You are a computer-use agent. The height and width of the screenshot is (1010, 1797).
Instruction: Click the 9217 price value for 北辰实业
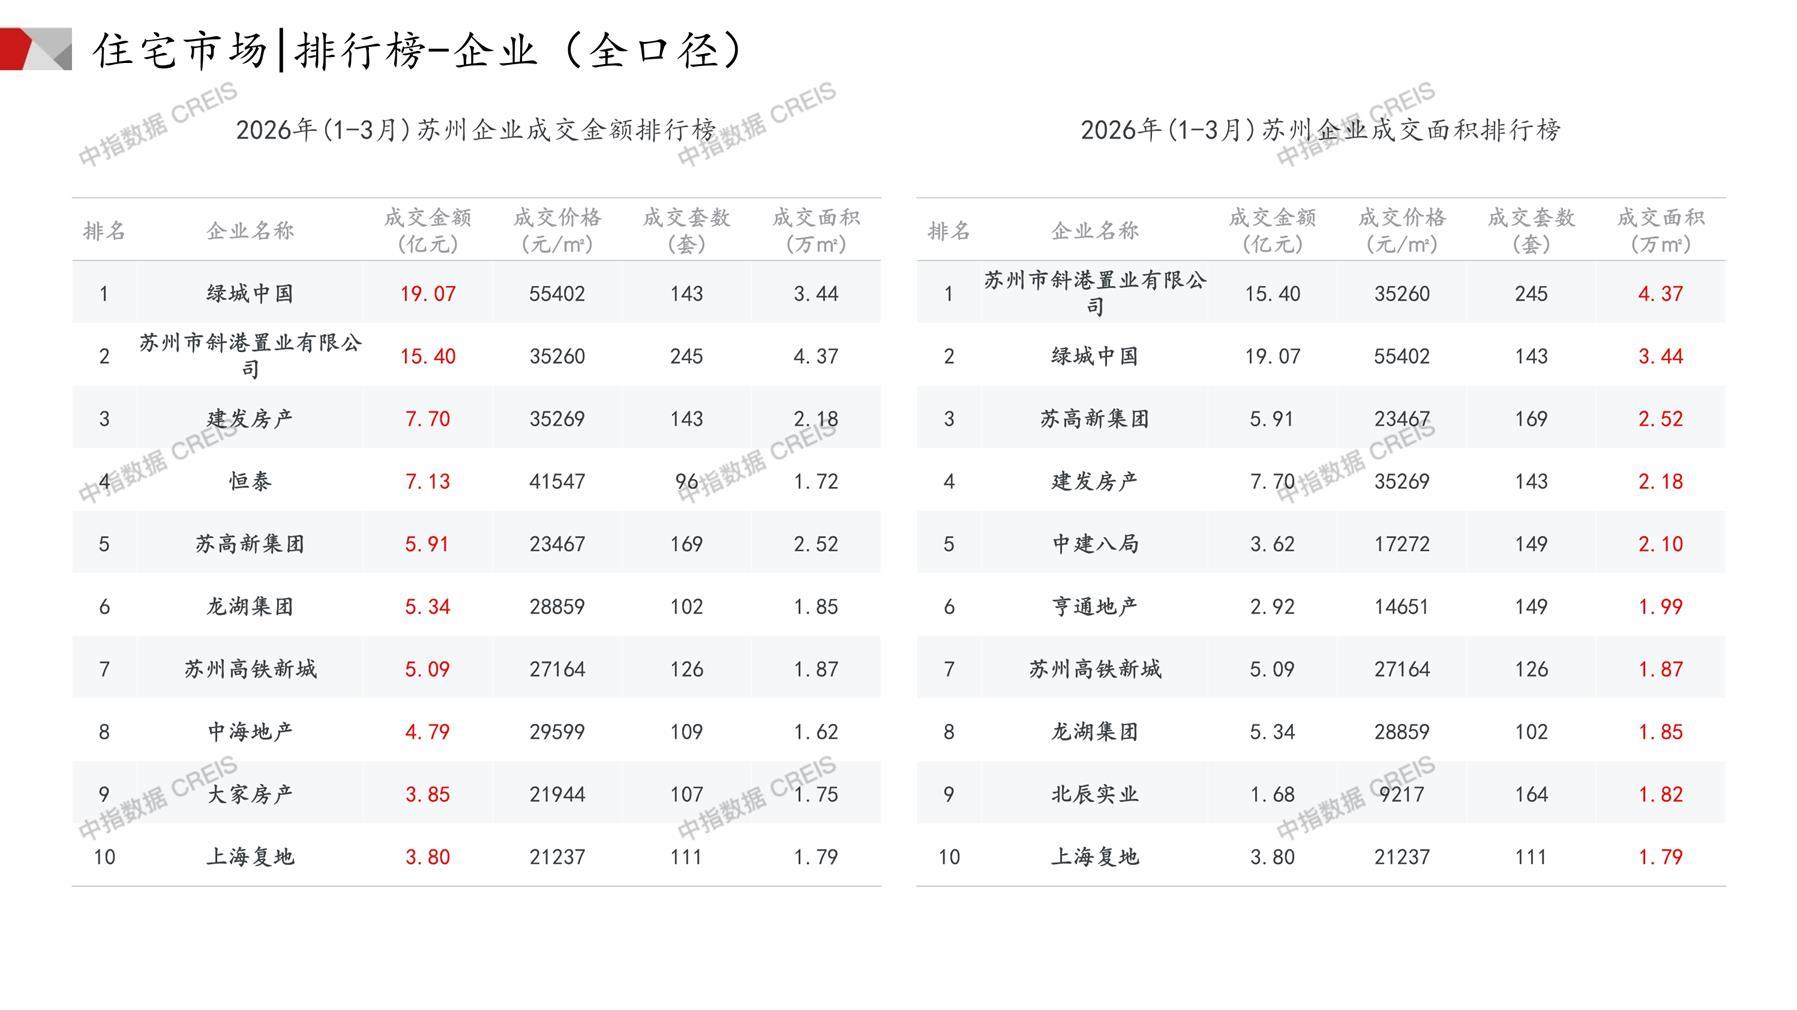[1401, 794]
